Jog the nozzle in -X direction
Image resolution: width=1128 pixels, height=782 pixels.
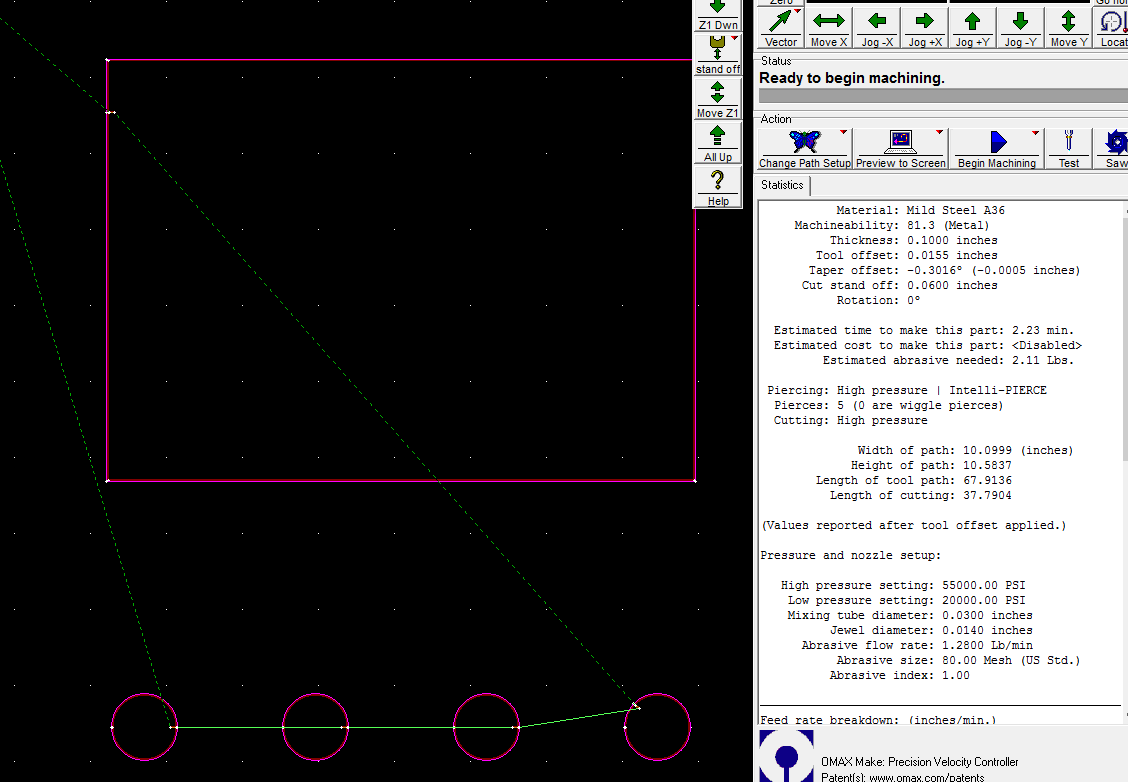point(877,28)
